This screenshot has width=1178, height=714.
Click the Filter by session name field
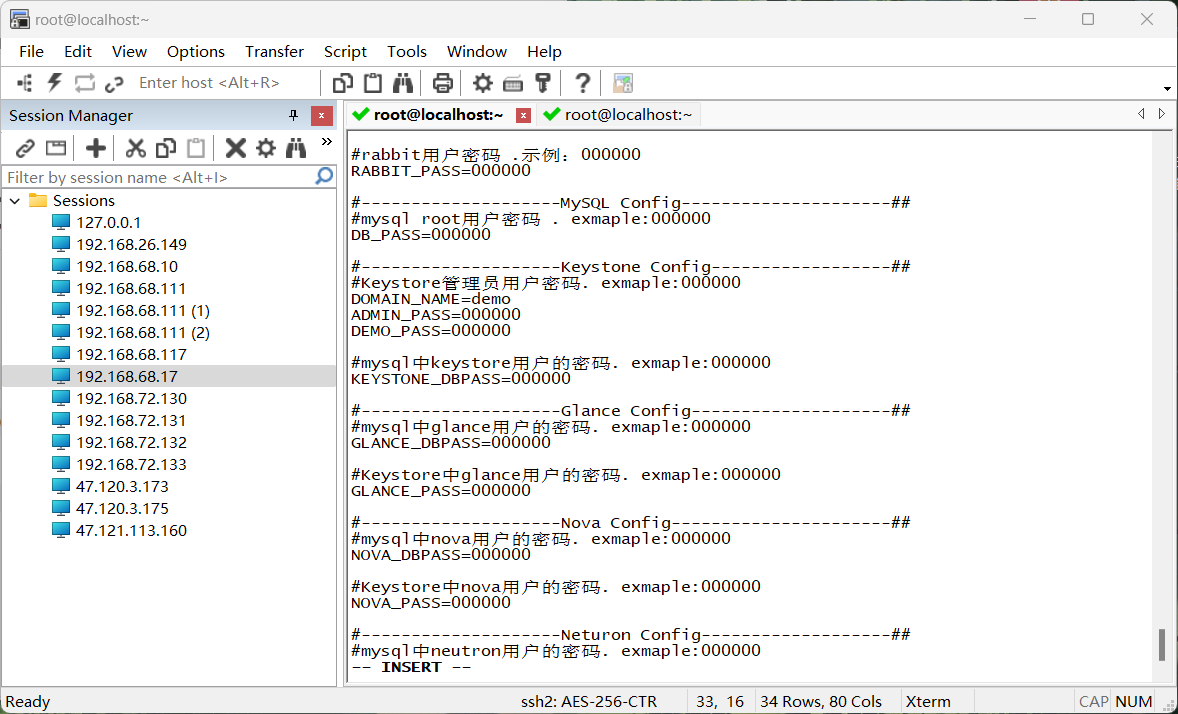pos(158,177)
